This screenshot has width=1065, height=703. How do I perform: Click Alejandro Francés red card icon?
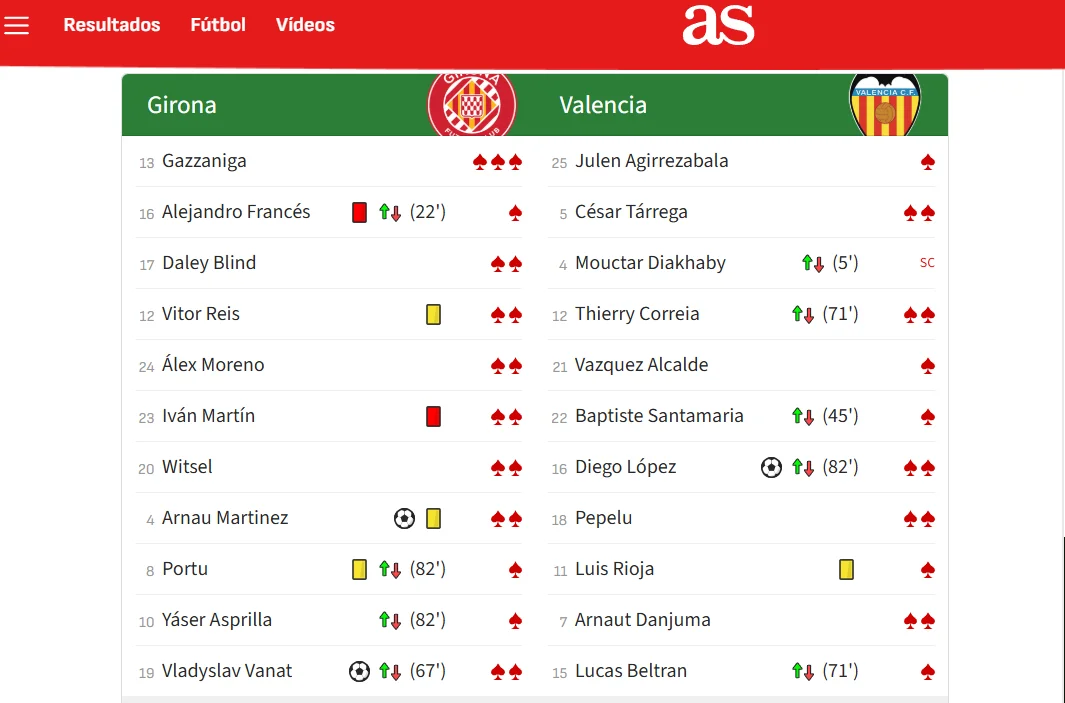click(360, 212)
